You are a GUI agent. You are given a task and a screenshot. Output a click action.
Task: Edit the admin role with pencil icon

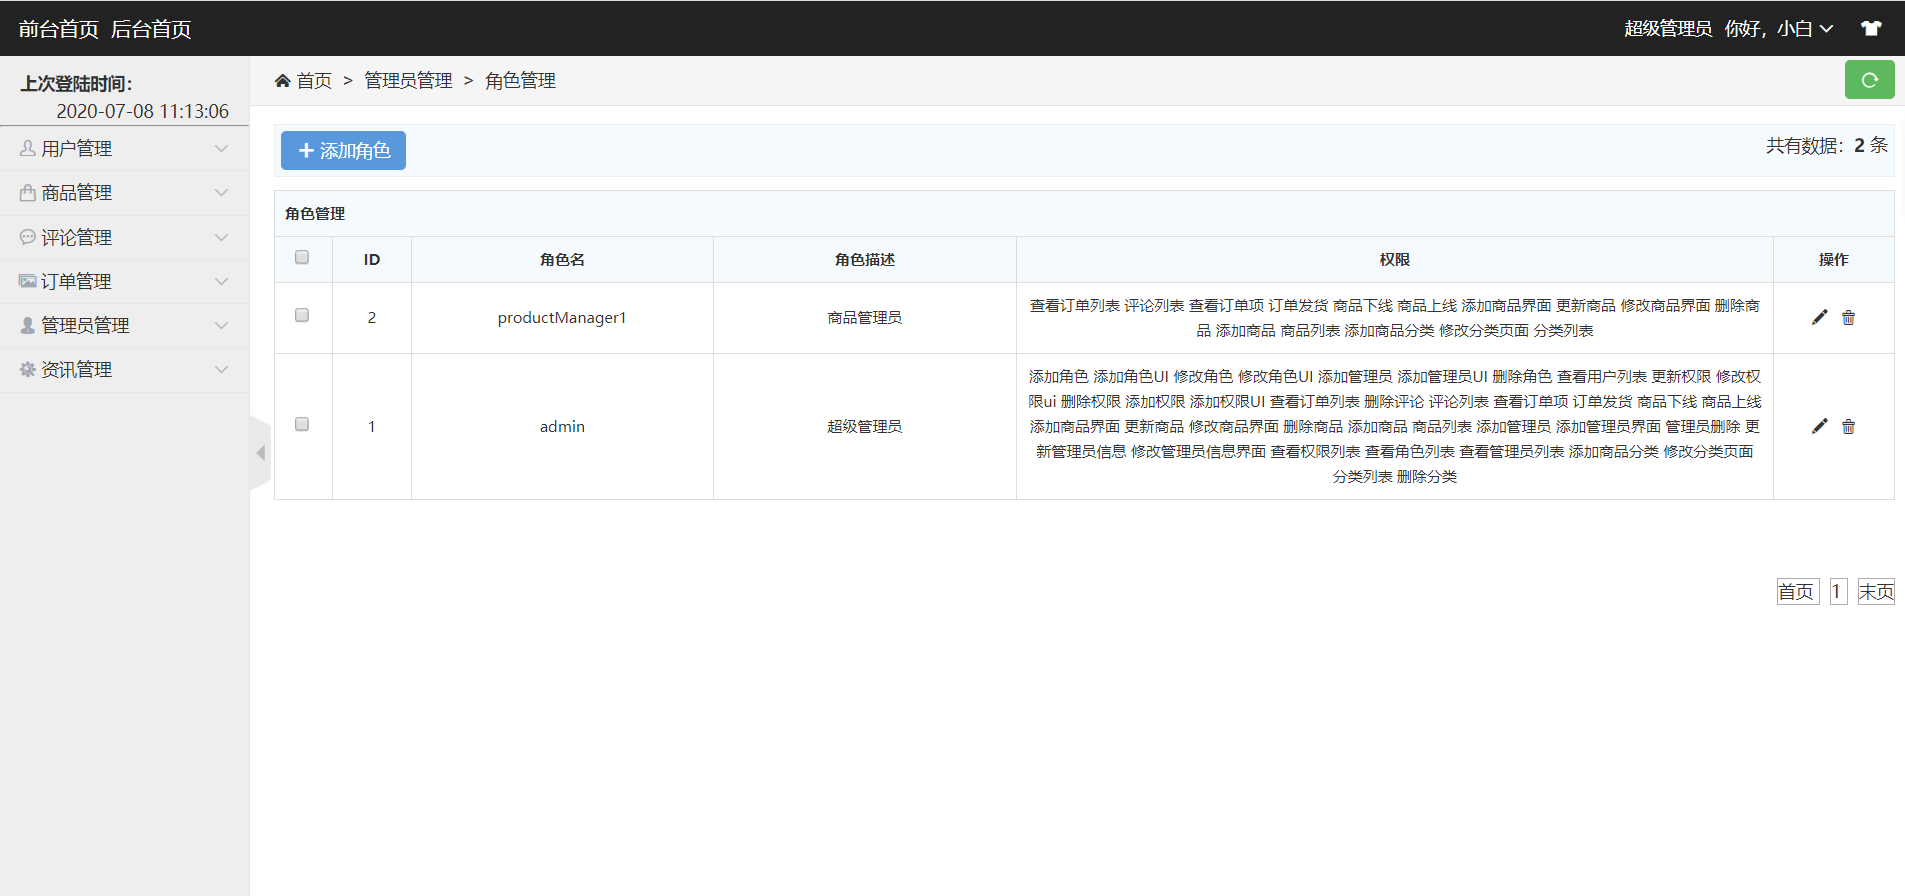(1819, 426)
